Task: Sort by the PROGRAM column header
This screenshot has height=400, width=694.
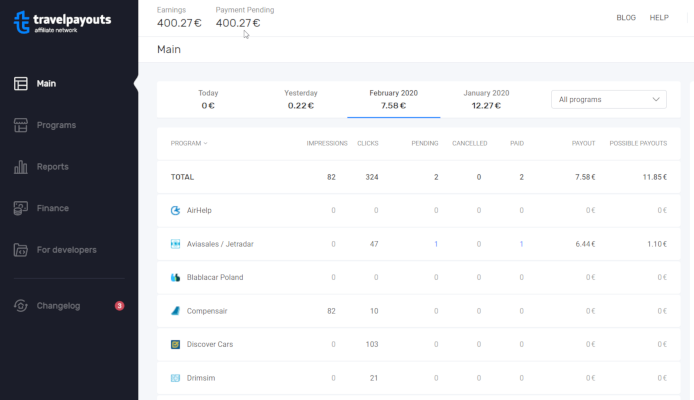Action: coord(189,143)
